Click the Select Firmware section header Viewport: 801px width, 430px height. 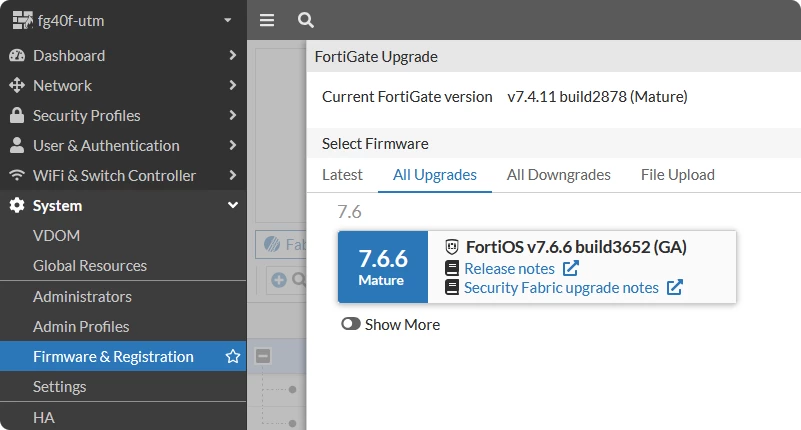point(375,144)
